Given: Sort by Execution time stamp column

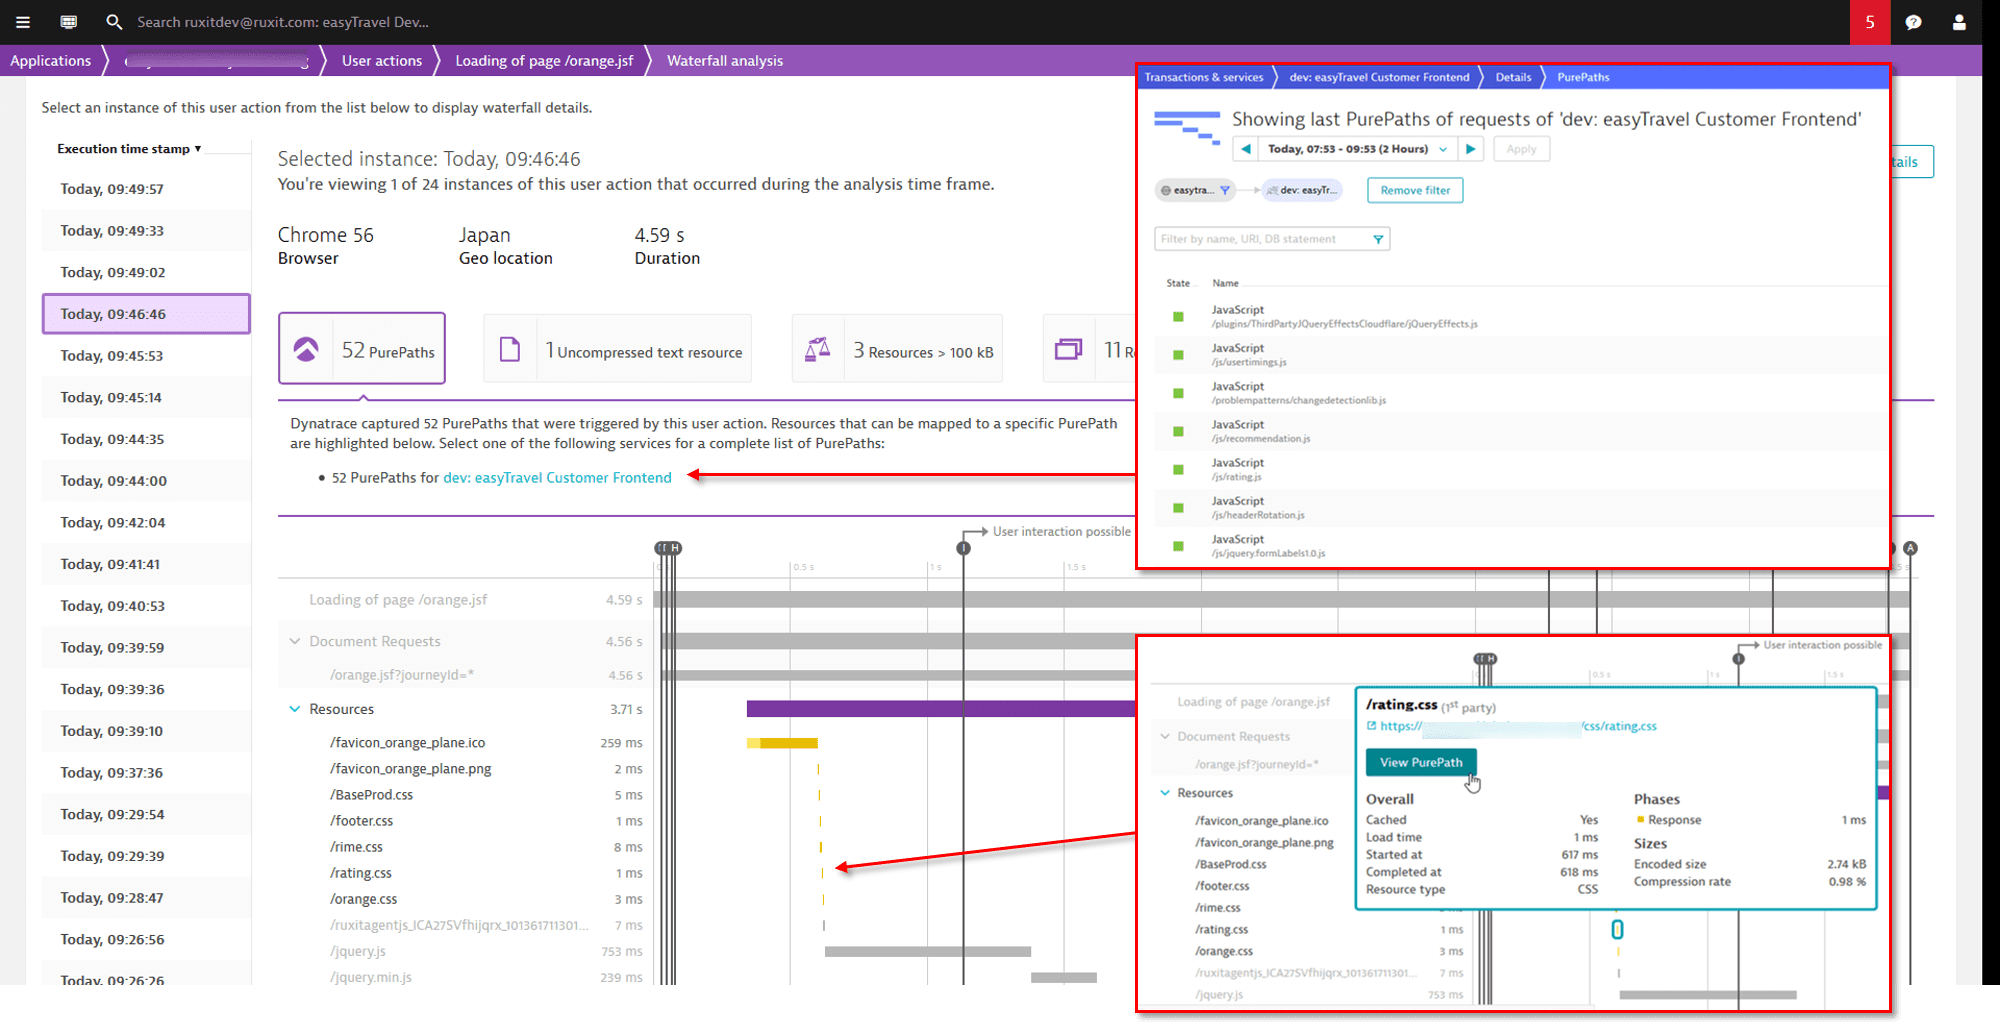Looking at the screenshot, I should pyautogui.click(x=129, y=149).
